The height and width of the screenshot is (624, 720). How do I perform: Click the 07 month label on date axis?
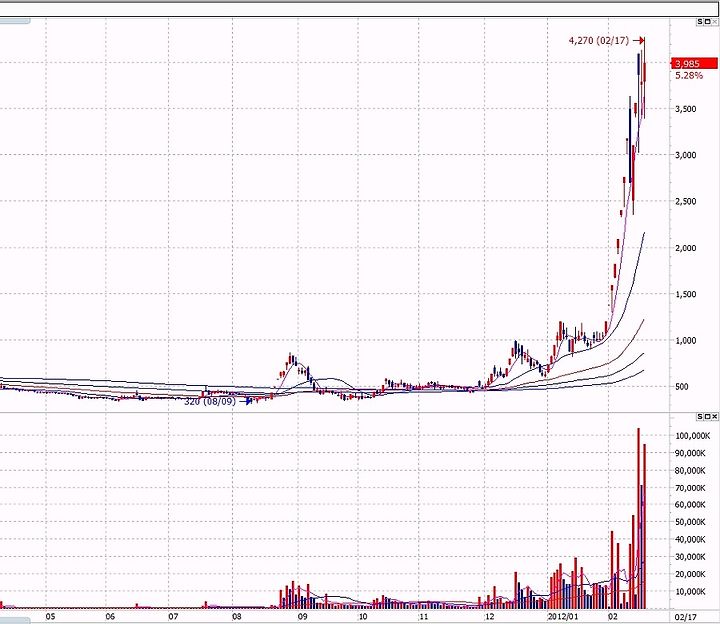pyautogui.click(x=173, y=617)
